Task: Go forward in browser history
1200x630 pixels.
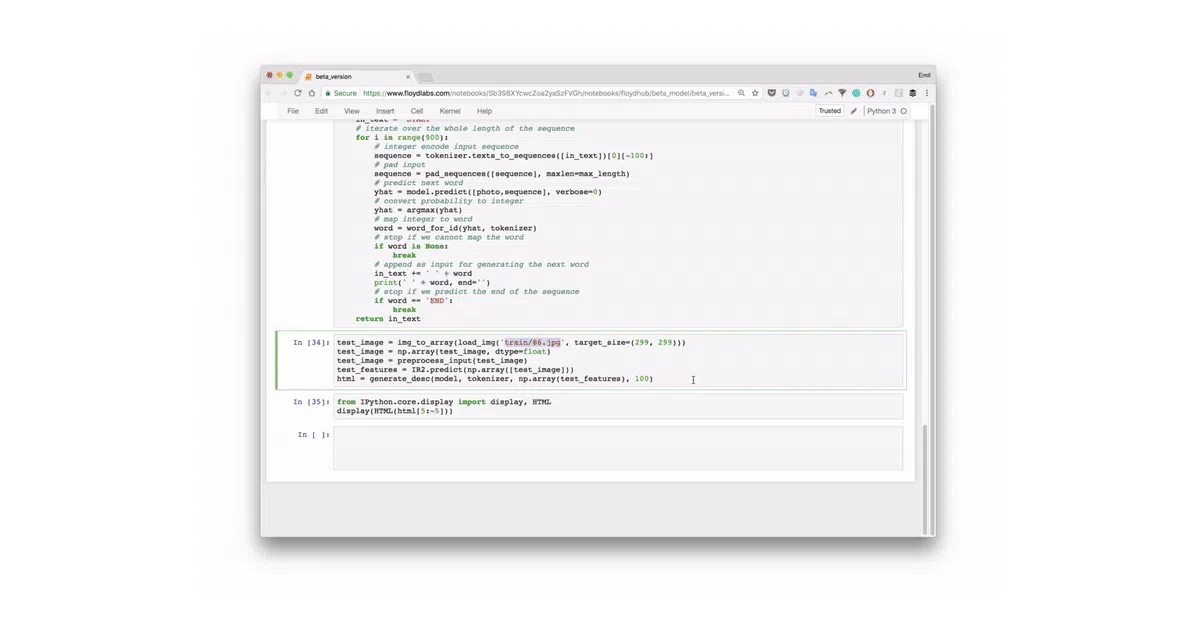Action: click(x=284, y=93)
